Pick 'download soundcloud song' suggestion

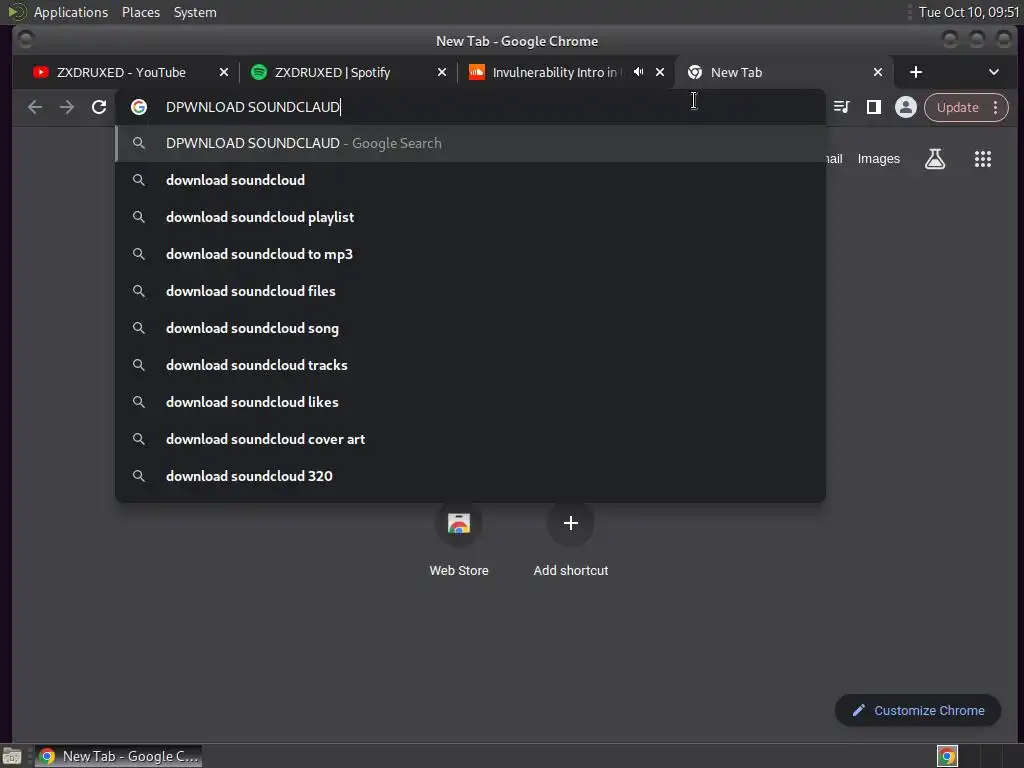[x=470, y=328]
